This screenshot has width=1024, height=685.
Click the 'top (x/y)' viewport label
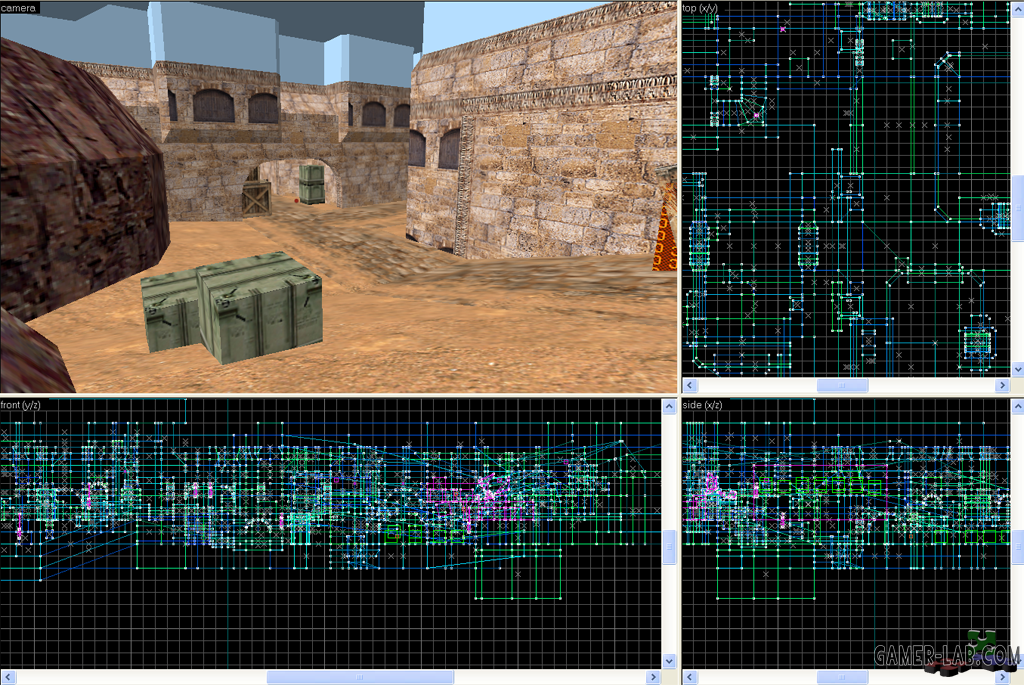(699, 8)
